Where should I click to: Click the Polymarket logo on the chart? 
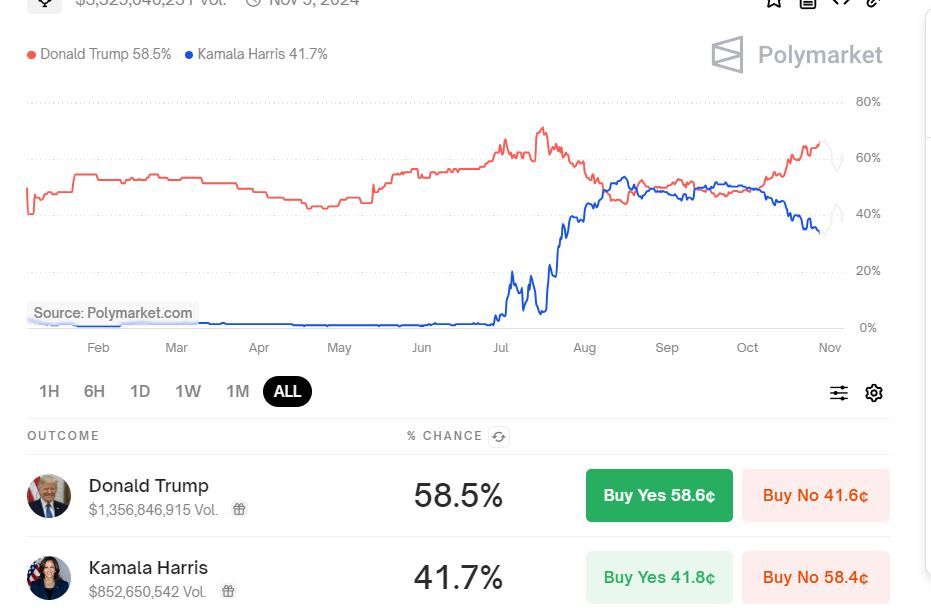pyautogui.click(x=796, y=55)
